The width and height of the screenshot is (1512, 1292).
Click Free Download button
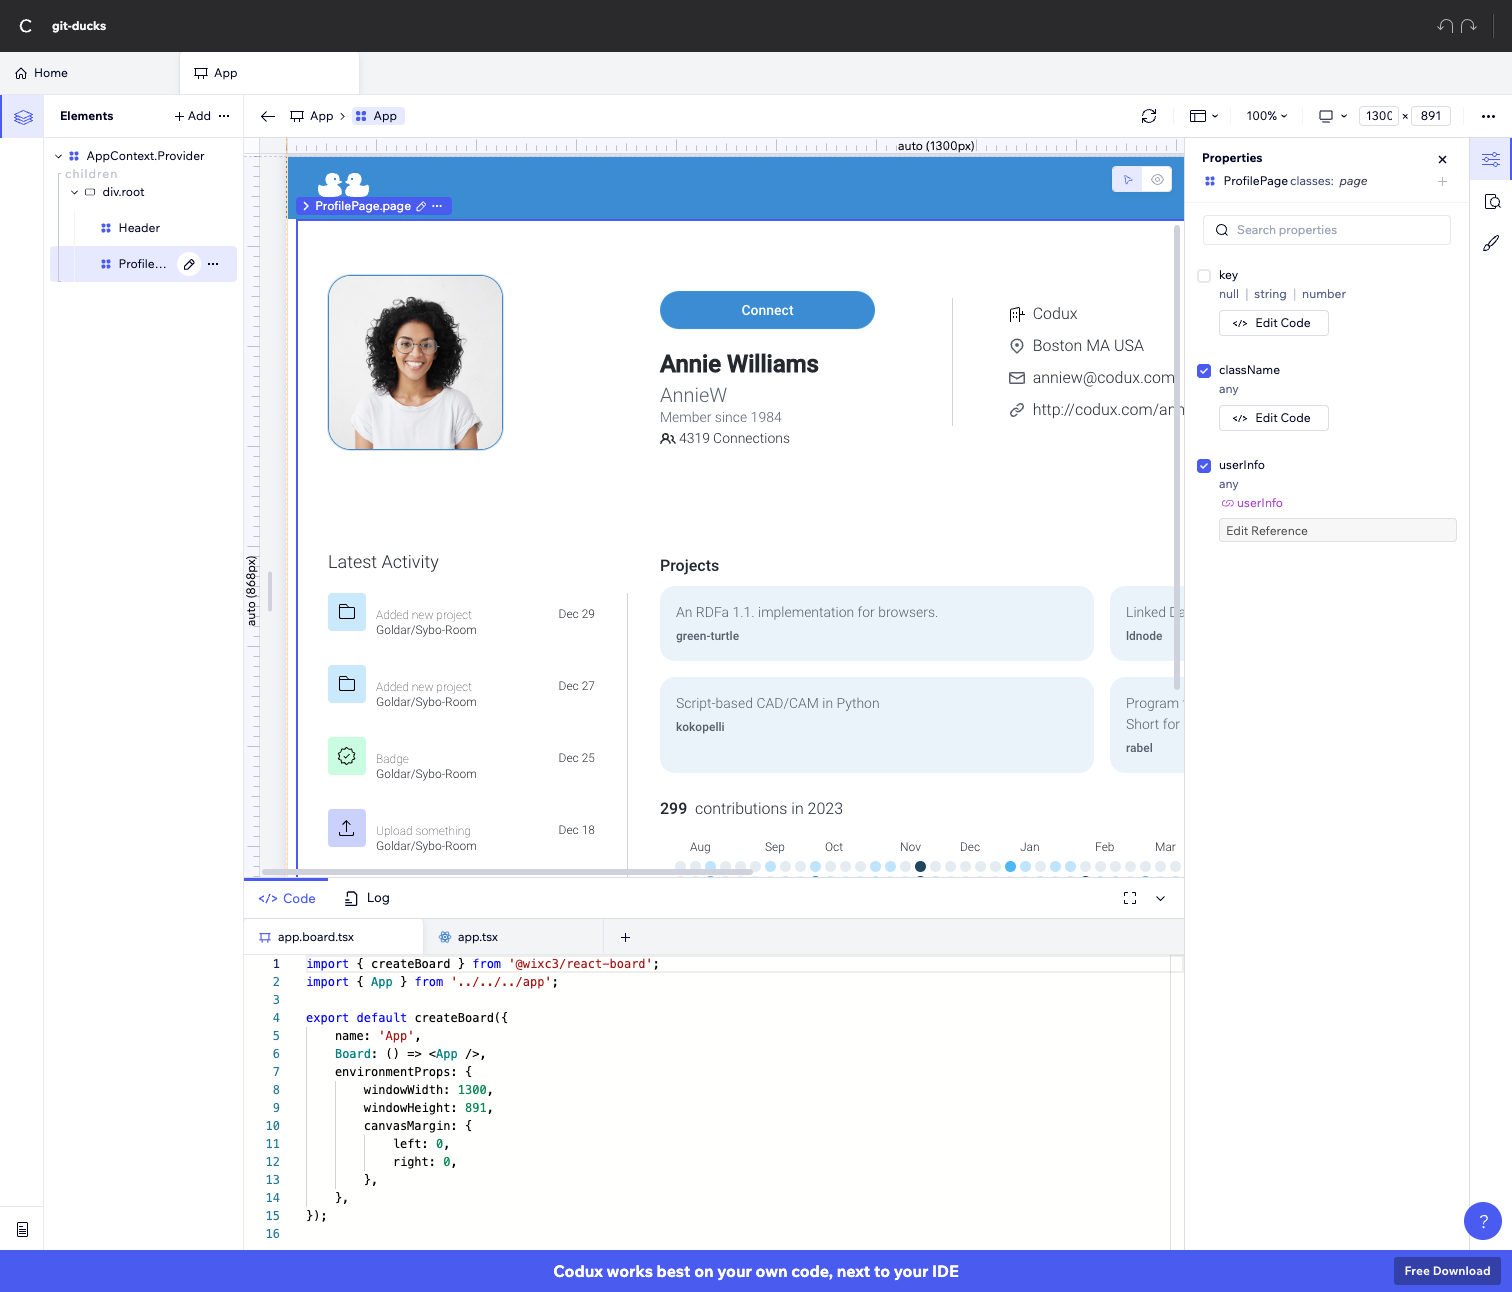[1447, 1271]
